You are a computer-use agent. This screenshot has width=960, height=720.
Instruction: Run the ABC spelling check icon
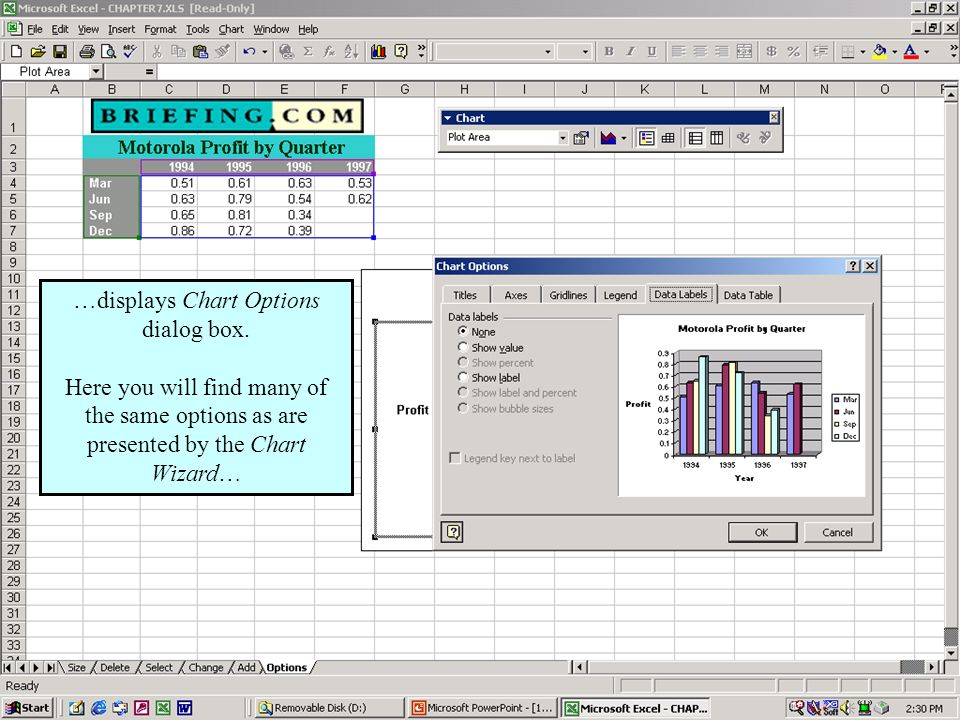[x=130, y=51]
